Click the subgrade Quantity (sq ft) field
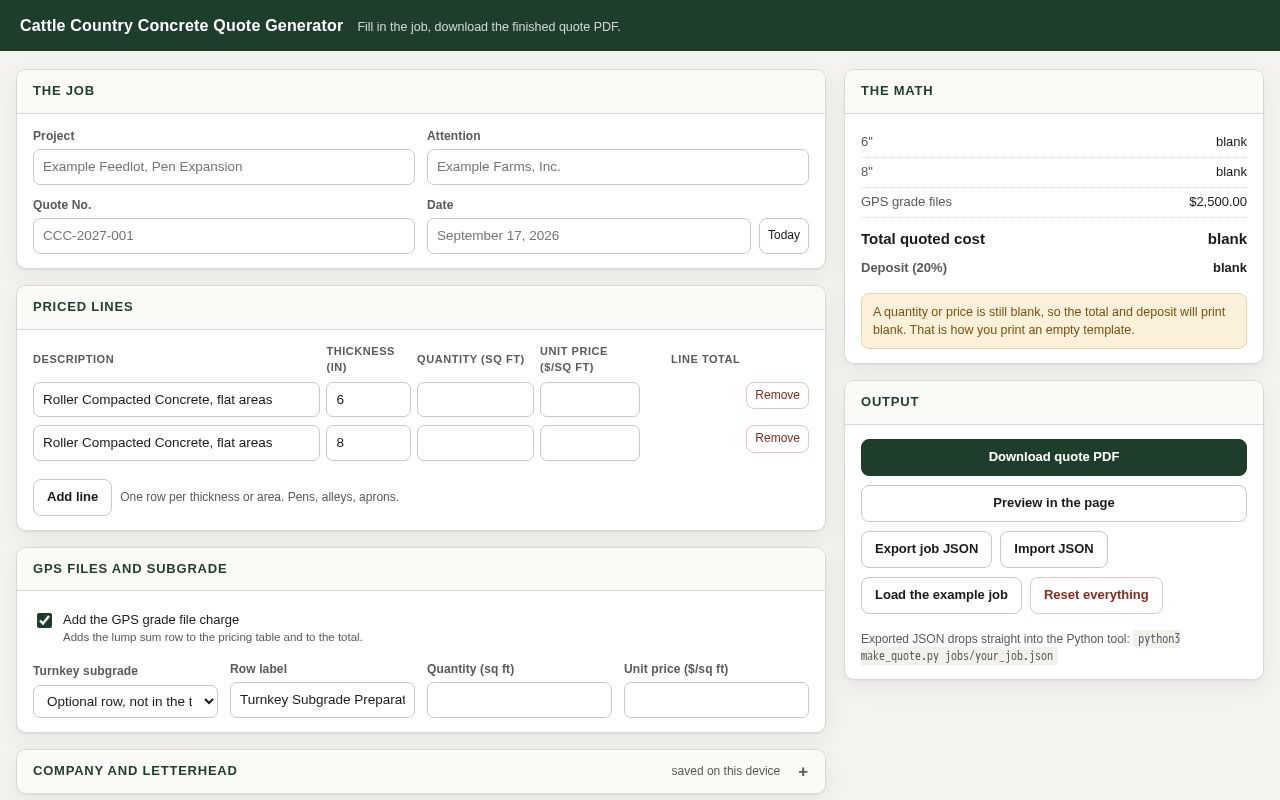Image resolution: width=1280 pixels, height=800 pixels. pos(519,700)
